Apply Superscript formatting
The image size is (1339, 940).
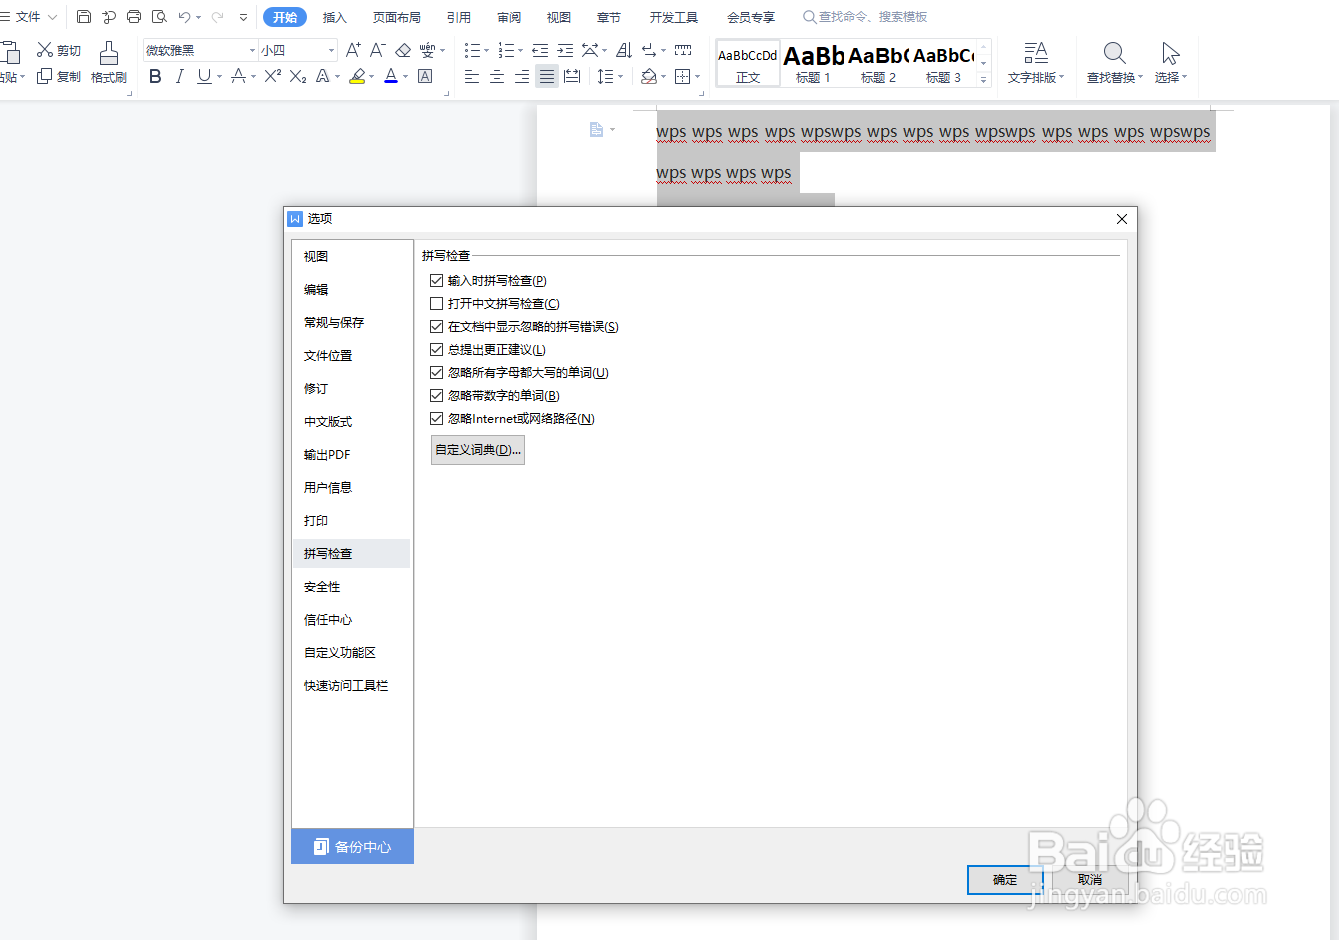point(272,76)
